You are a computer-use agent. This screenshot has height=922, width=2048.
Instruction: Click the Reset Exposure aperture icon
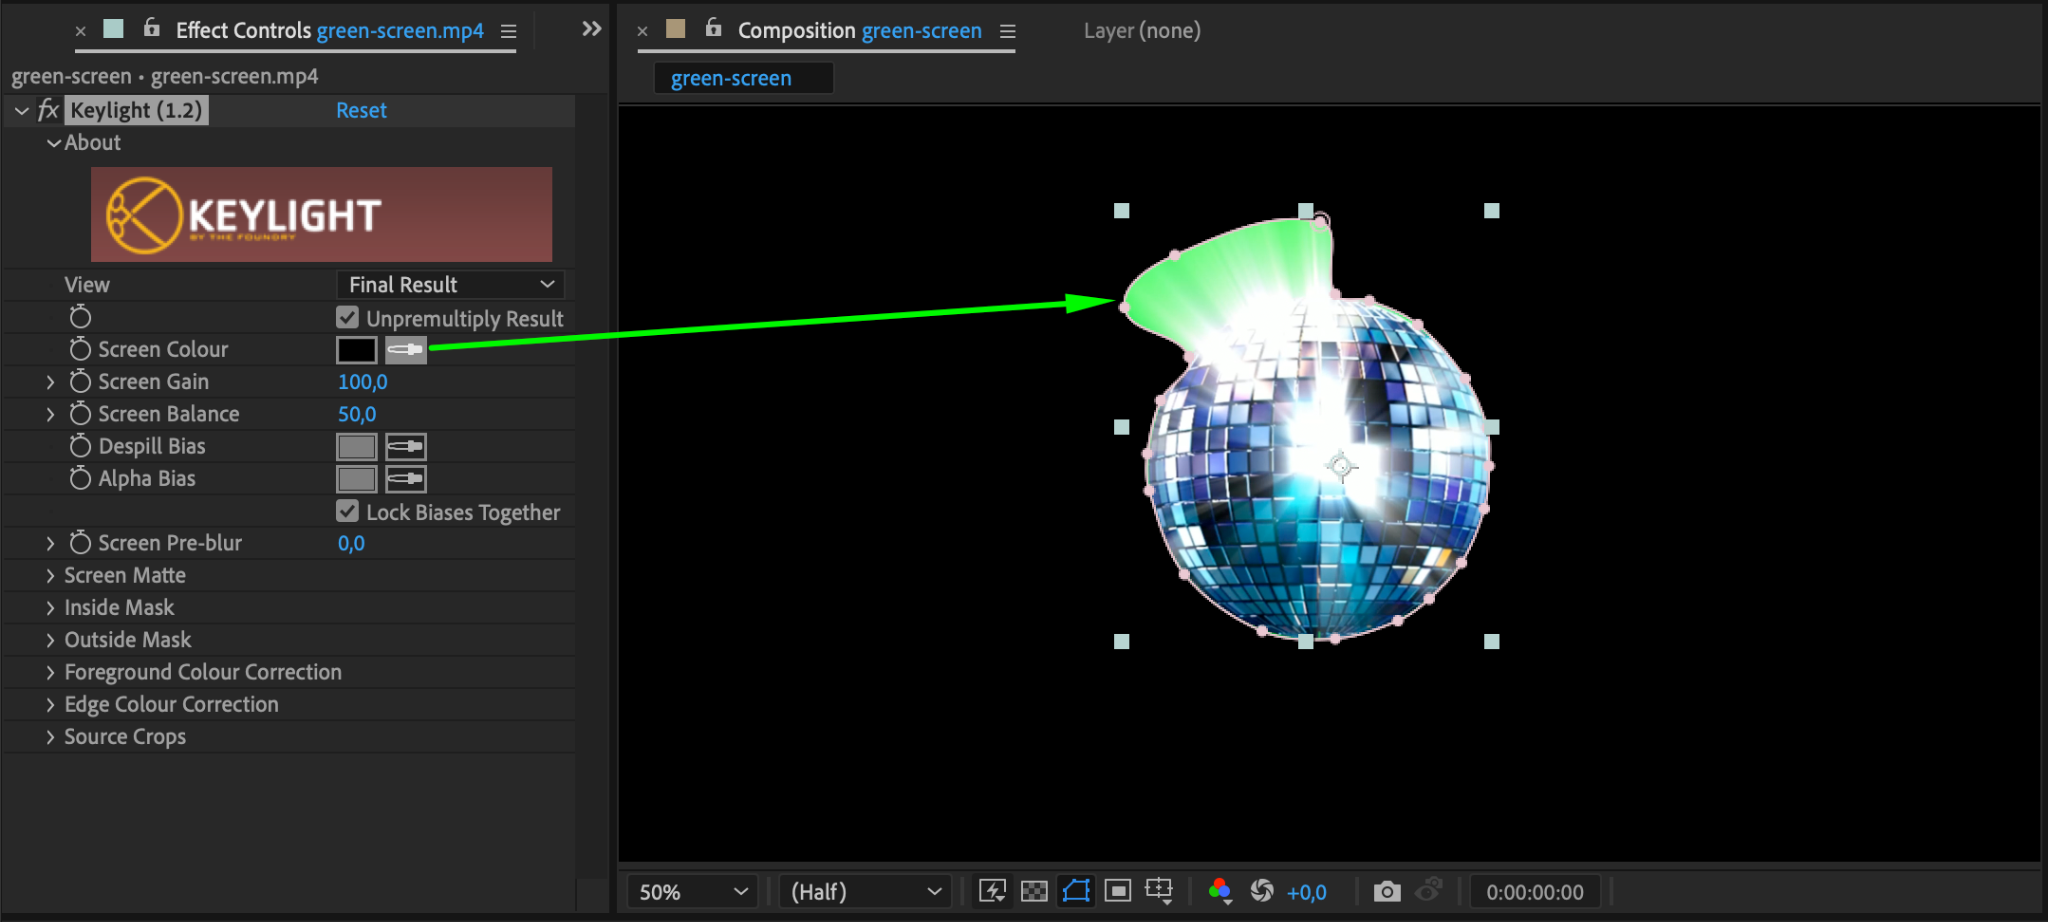1262,891
